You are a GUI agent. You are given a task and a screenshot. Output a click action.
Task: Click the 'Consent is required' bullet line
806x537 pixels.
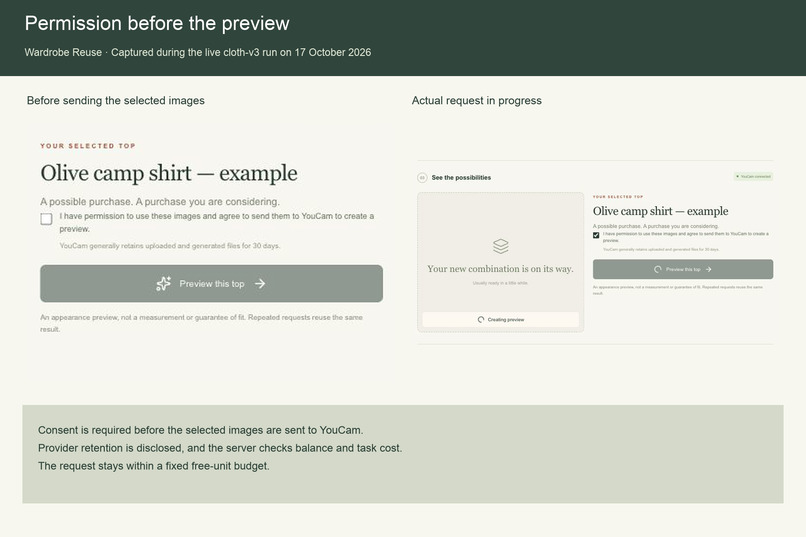coord(200,430)
